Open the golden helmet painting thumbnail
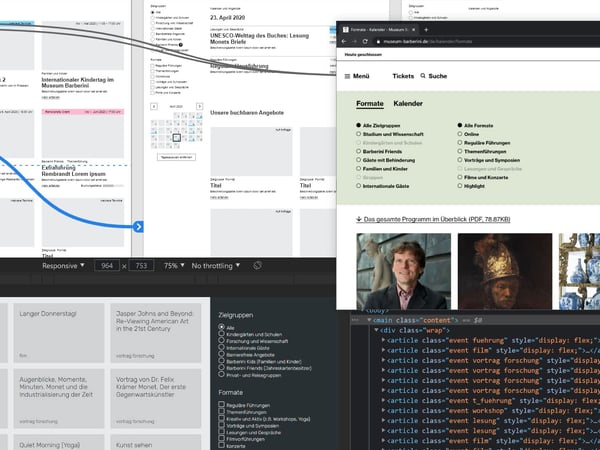 pos(505,271)
